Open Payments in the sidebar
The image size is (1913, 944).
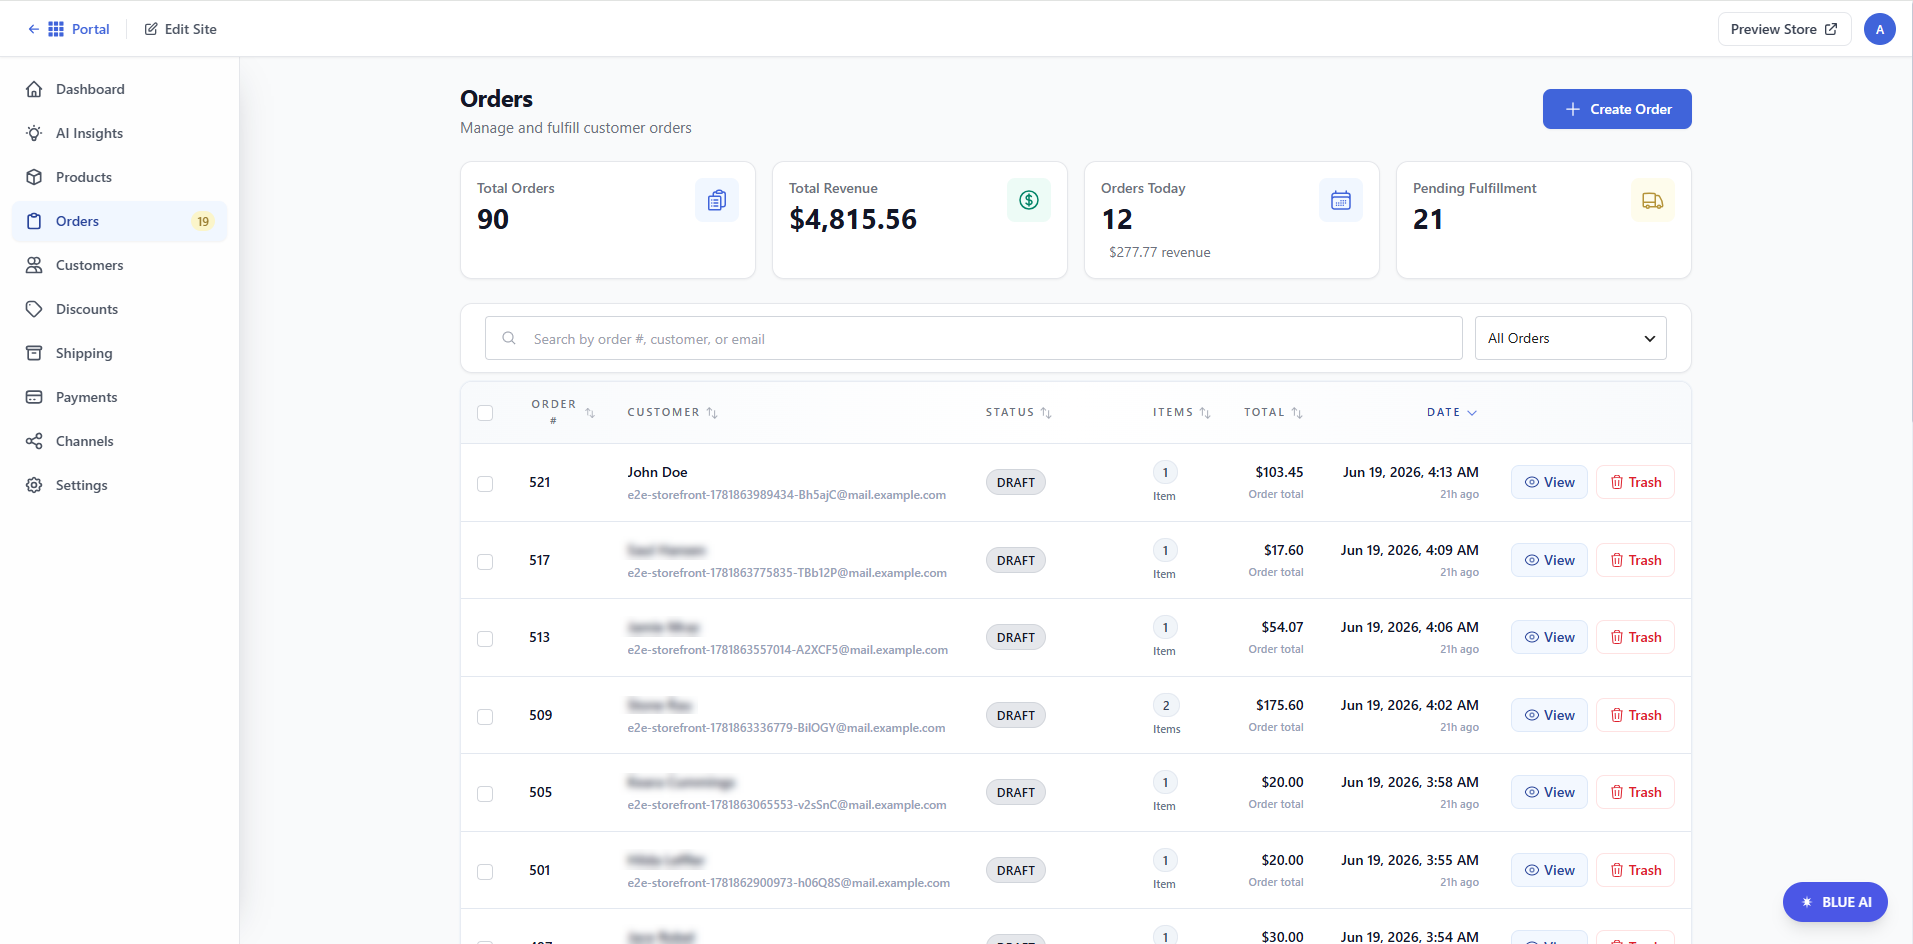click(x=119, y=397)
